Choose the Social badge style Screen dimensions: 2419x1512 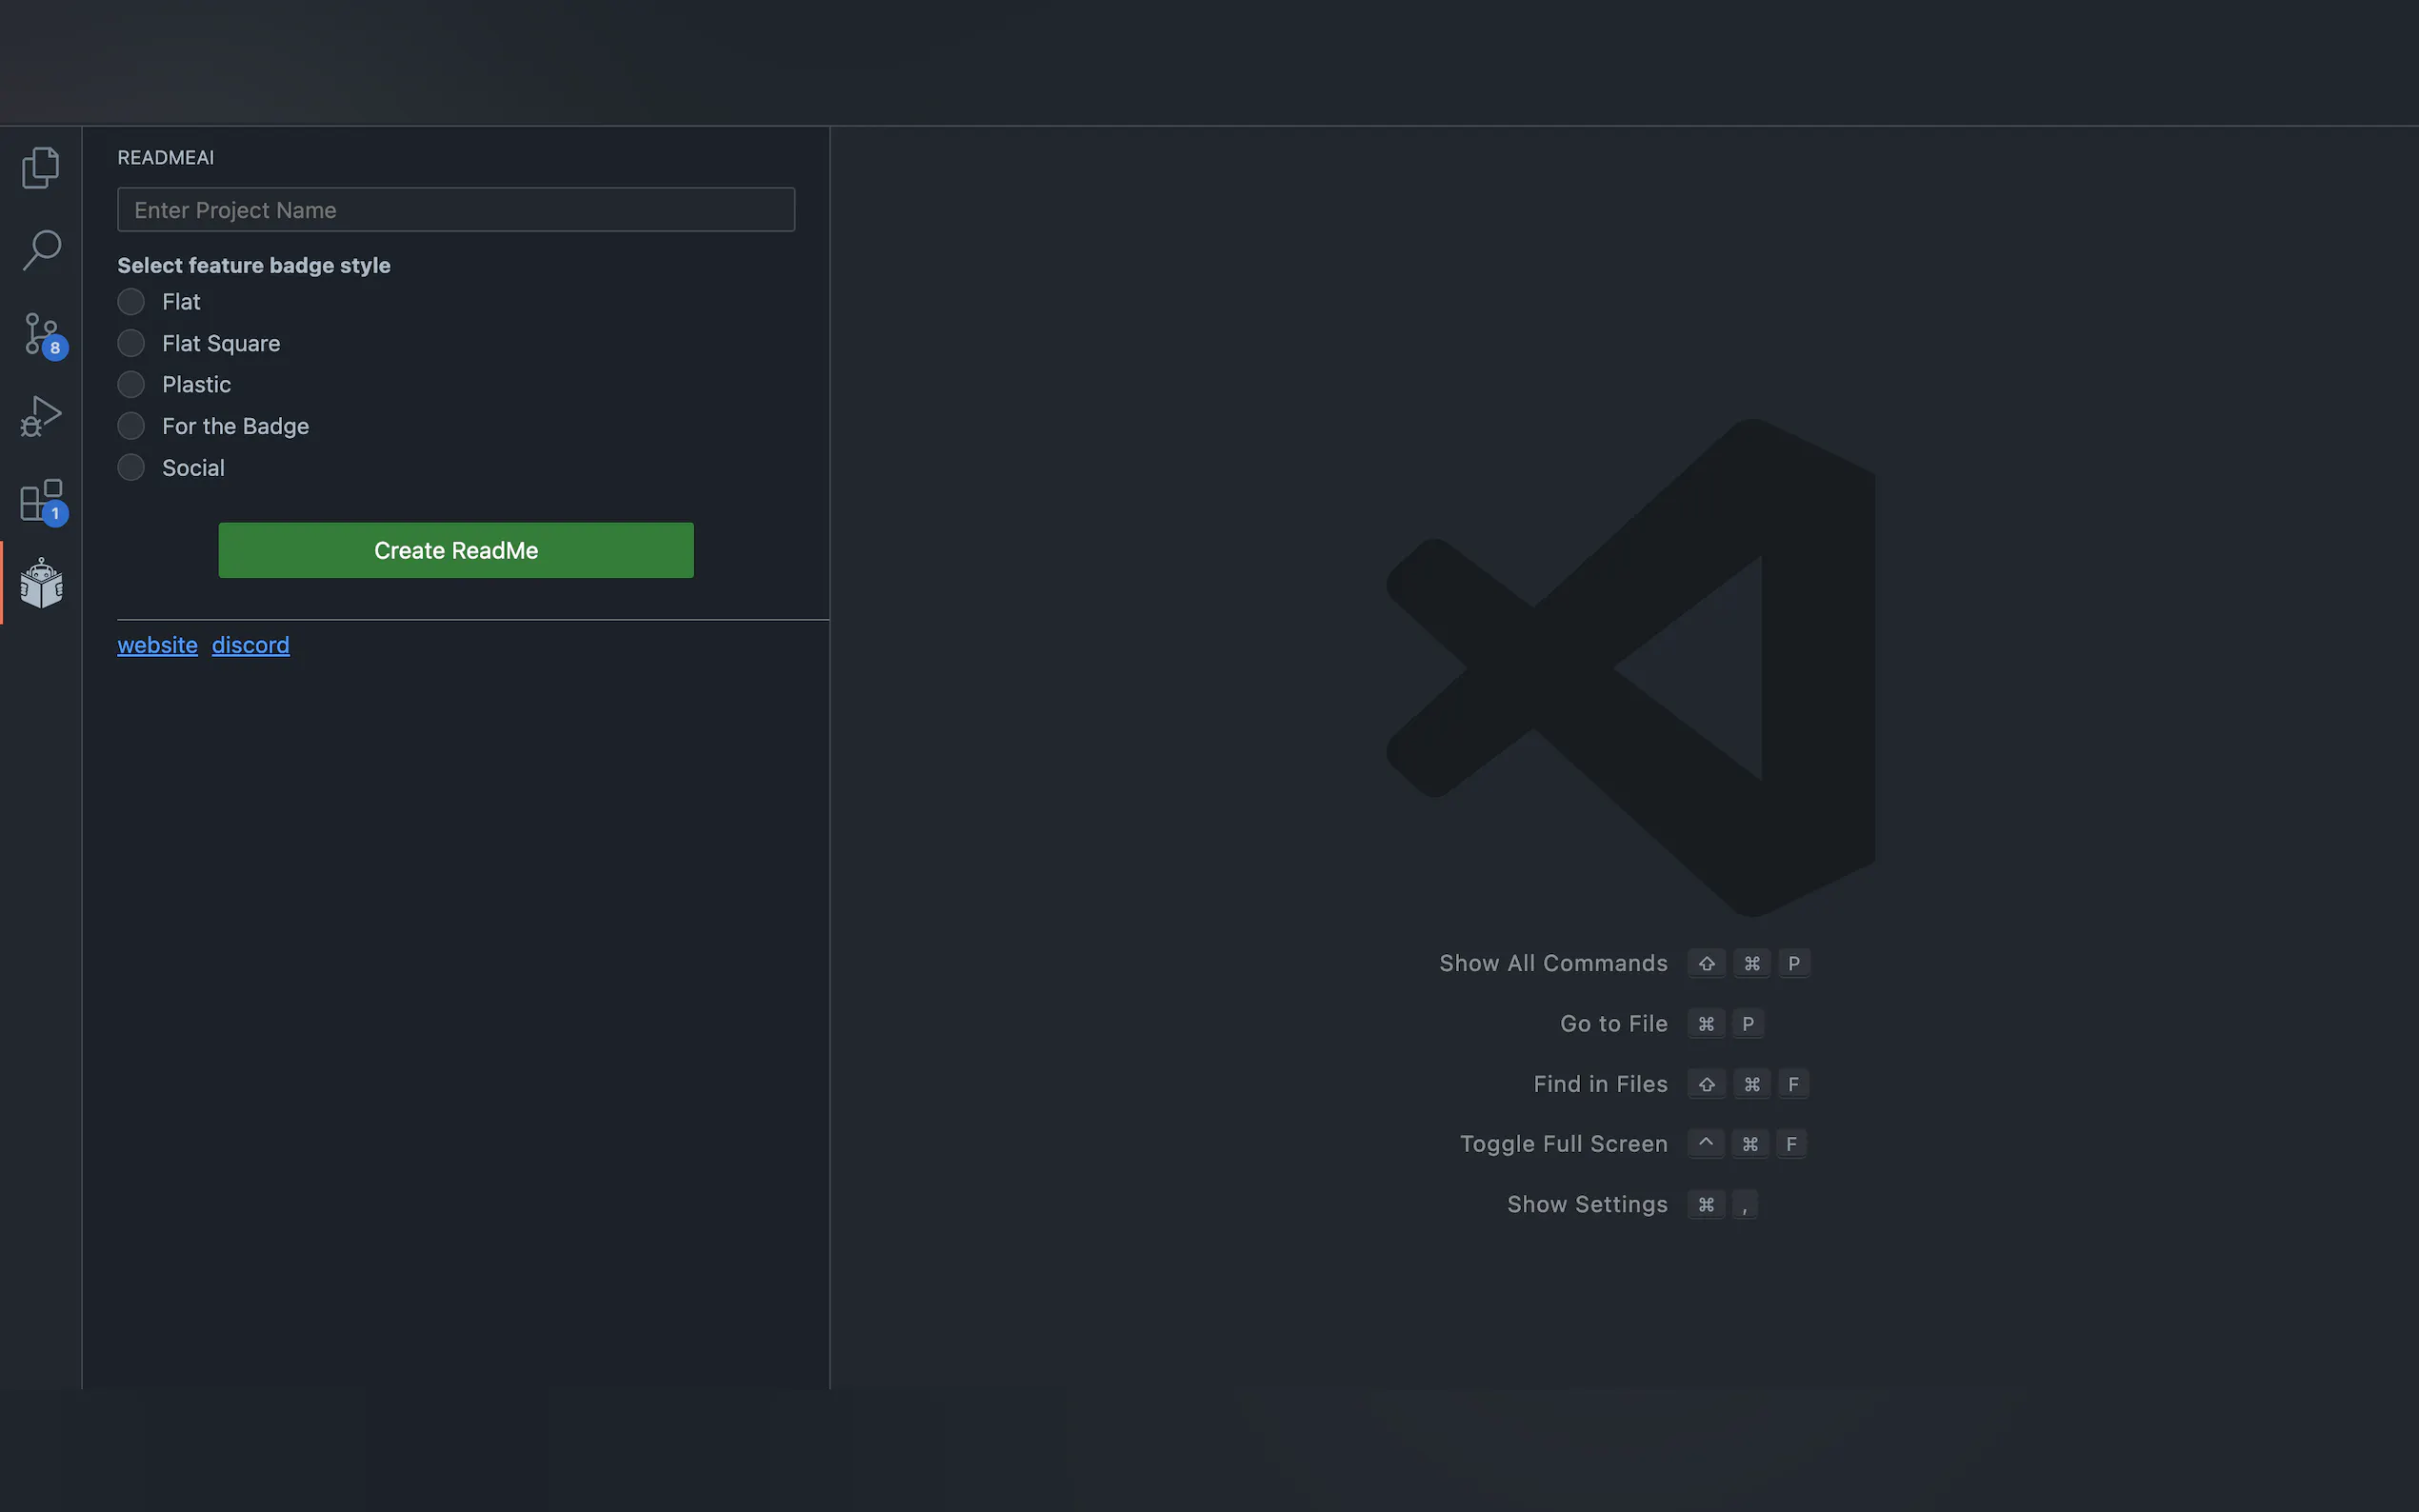pyautogui.click(x=131, y=468)
